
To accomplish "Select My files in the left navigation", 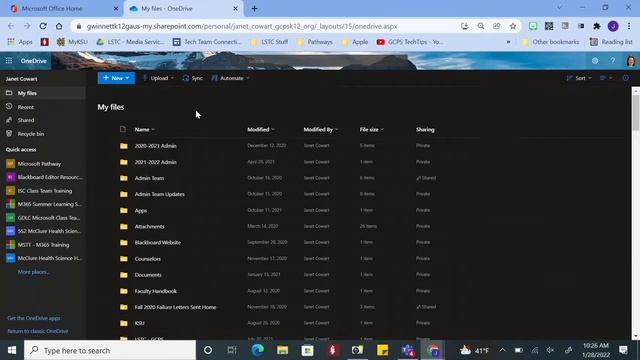I will [x=43, y=93].
